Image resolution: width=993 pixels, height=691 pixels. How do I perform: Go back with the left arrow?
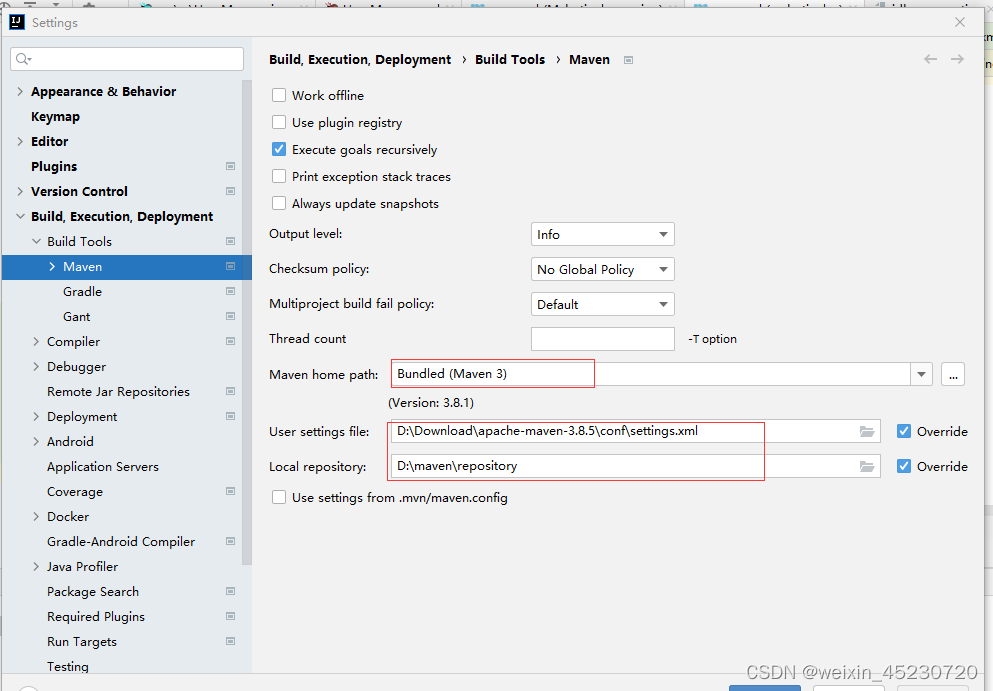click(x=930, y=59)
